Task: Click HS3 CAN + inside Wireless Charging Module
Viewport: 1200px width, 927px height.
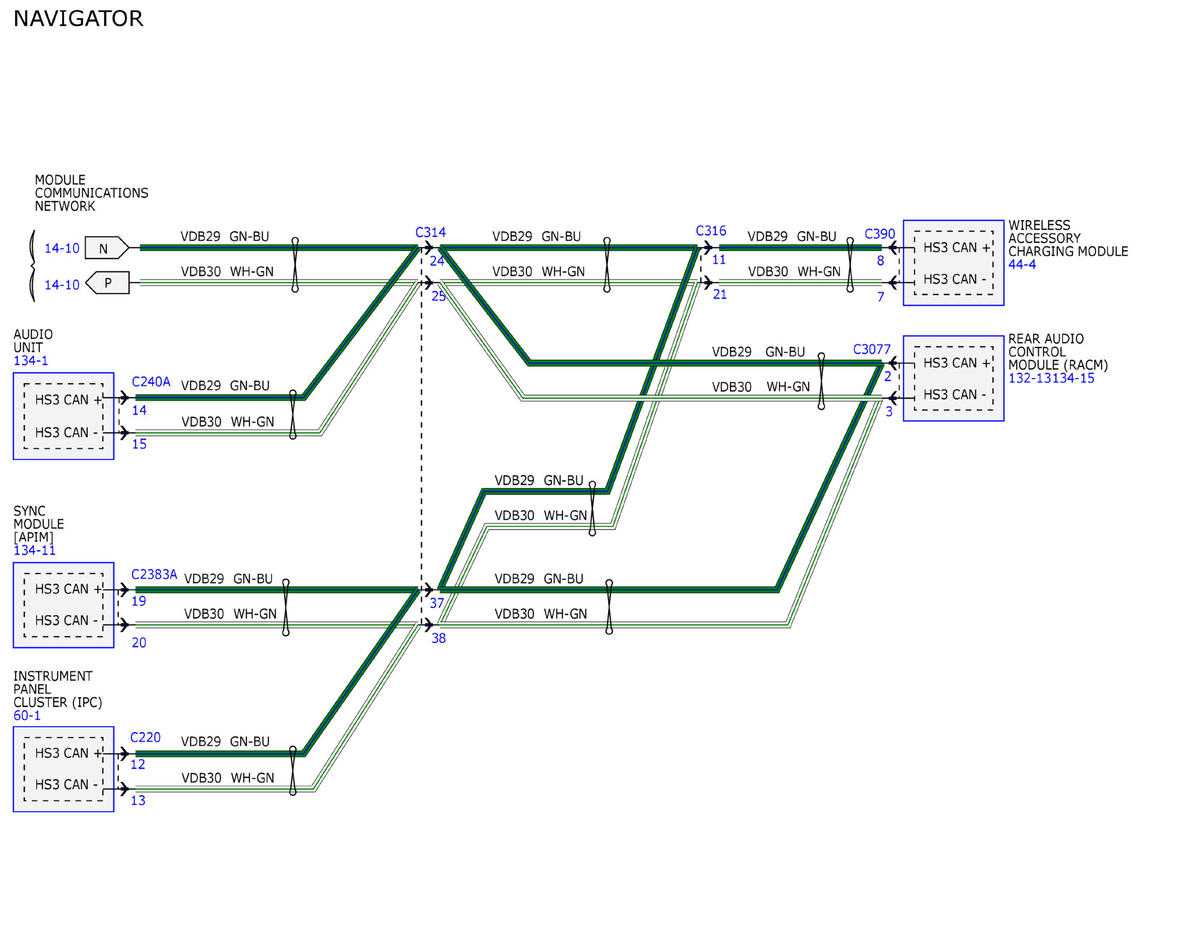Action: coord(957,247)
